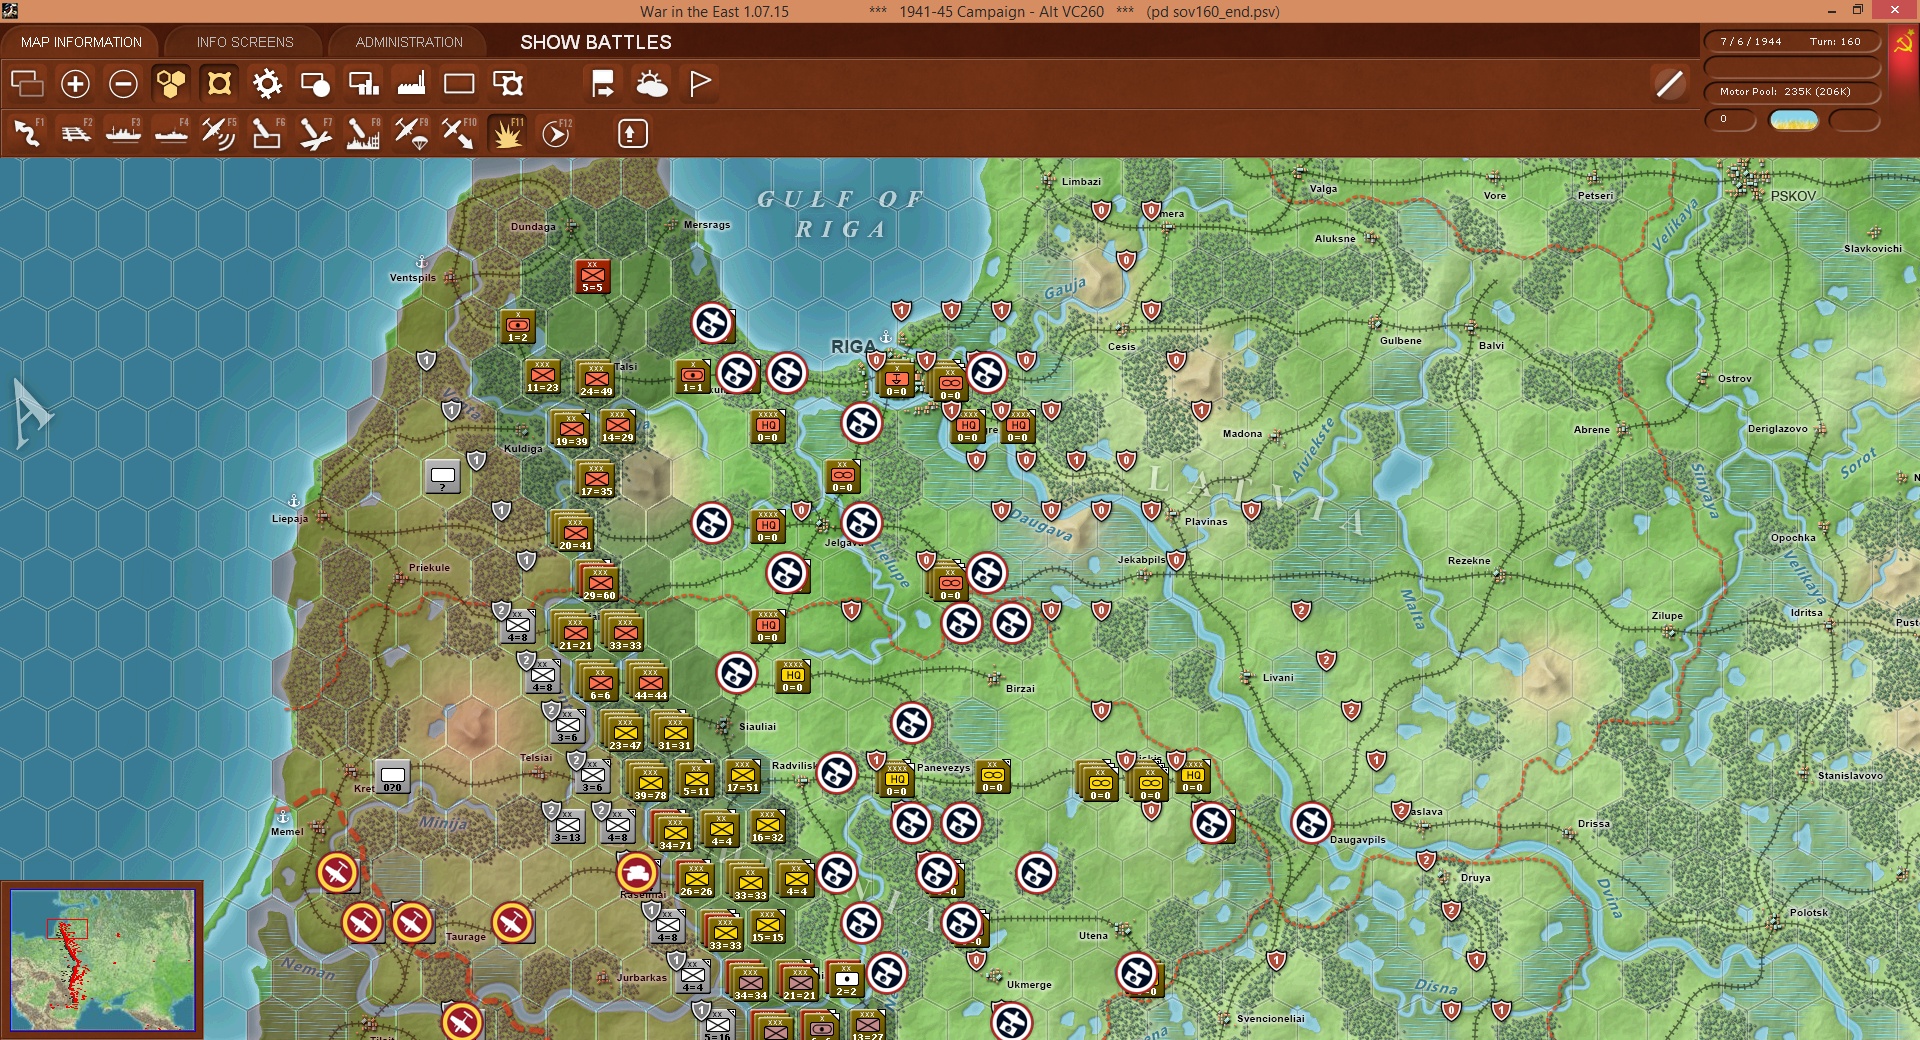Toggle the F11 show battle sites mode
1920x1040 pixels.
tap(507, 133)
